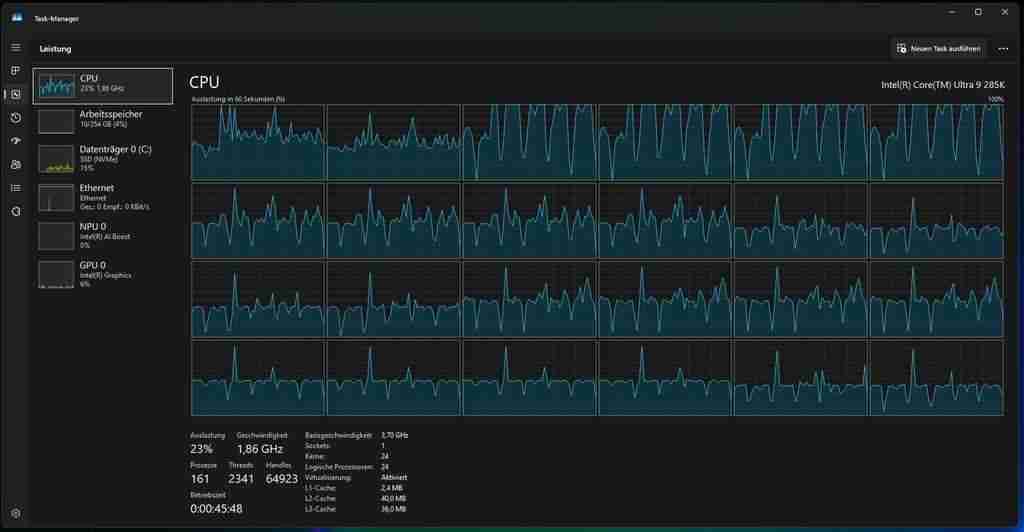Click the 161 Prozesse value
1024x532 pixels.
click(x=200, y=479)
